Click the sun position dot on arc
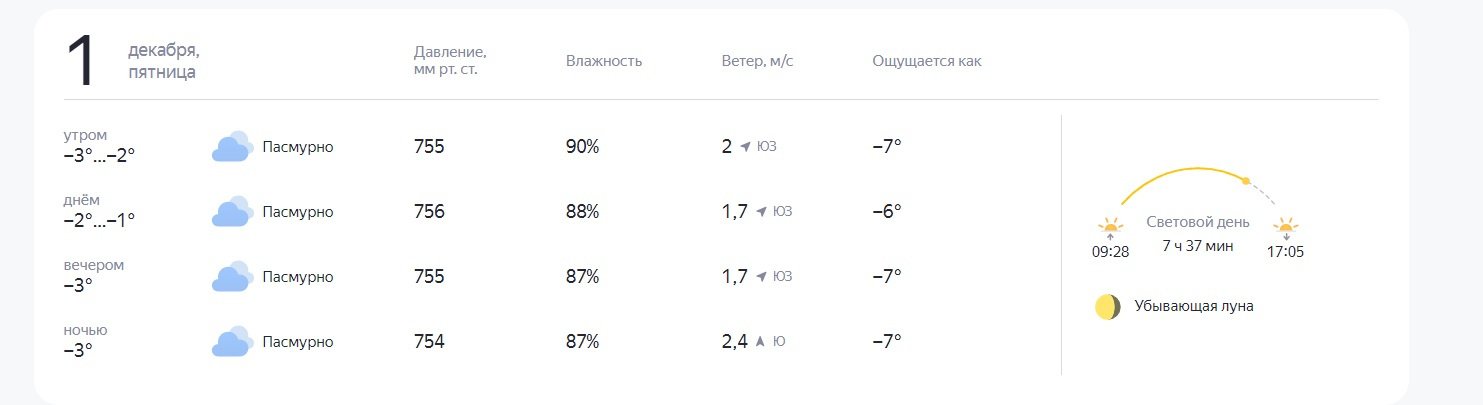 click(x=1245, y=181)
